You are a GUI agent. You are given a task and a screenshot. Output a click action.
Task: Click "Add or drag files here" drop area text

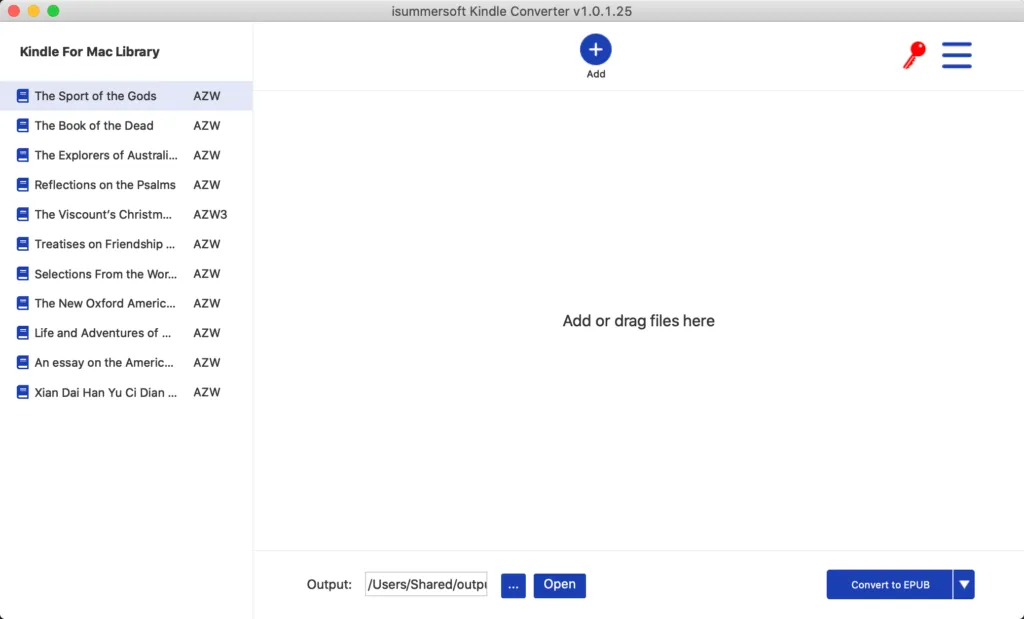coord(639,321)
